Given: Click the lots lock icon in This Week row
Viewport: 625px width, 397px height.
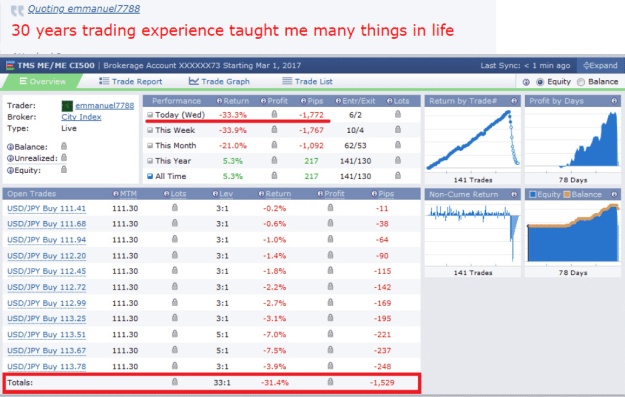Looking at the screenshot, I should [x=398, y=129].
